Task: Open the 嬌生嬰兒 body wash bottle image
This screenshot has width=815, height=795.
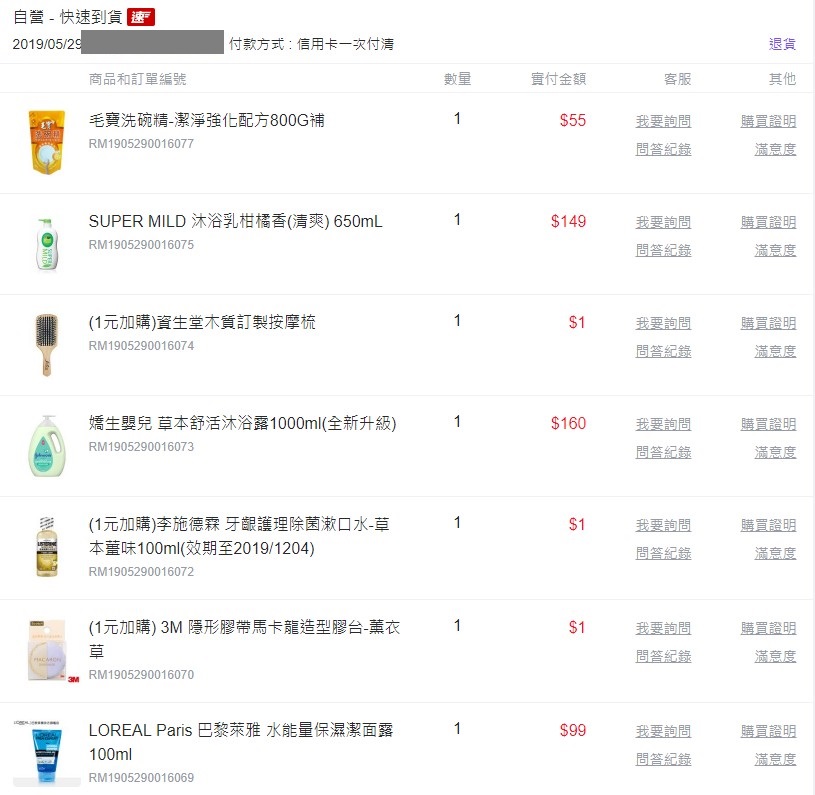Action: (x=46, y=446)
